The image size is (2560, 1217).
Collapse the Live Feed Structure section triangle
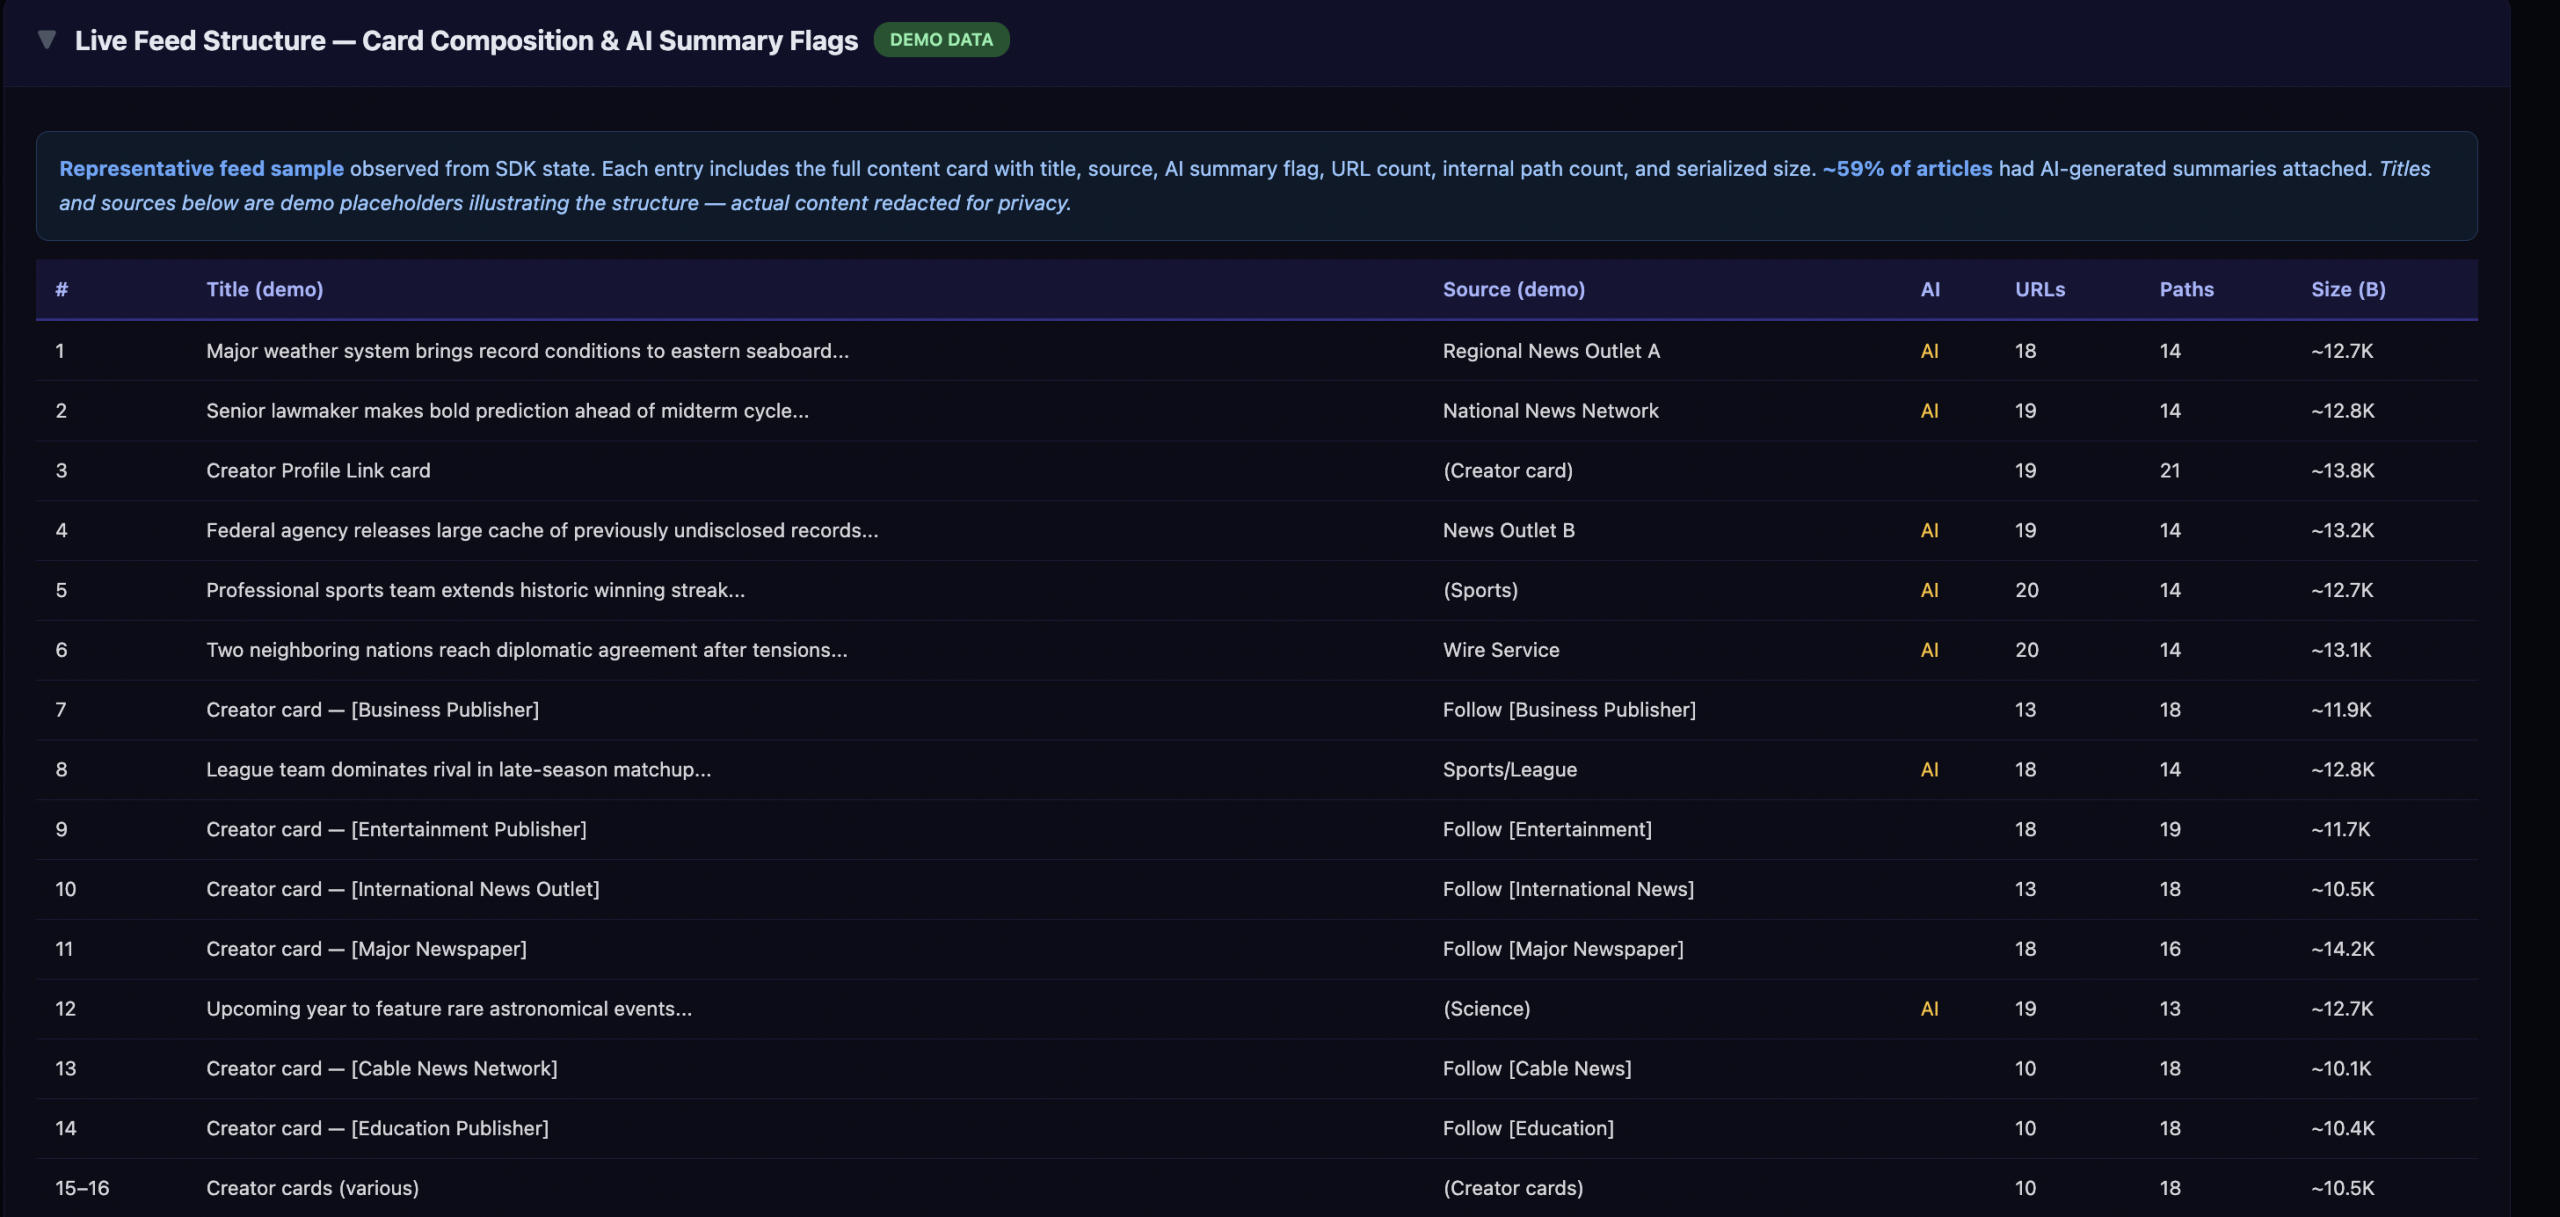pos(46,40)
